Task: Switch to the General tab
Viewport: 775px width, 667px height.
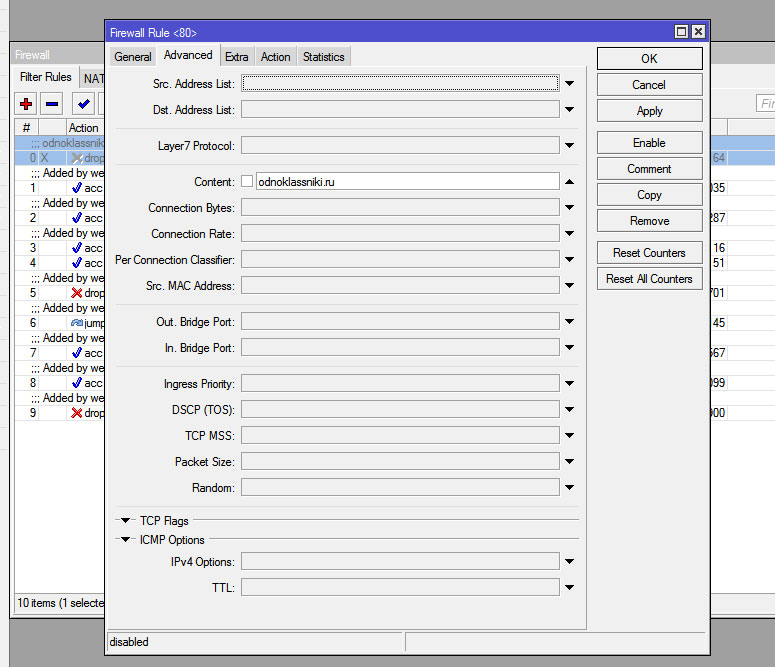Action: [x=133, y=57]
